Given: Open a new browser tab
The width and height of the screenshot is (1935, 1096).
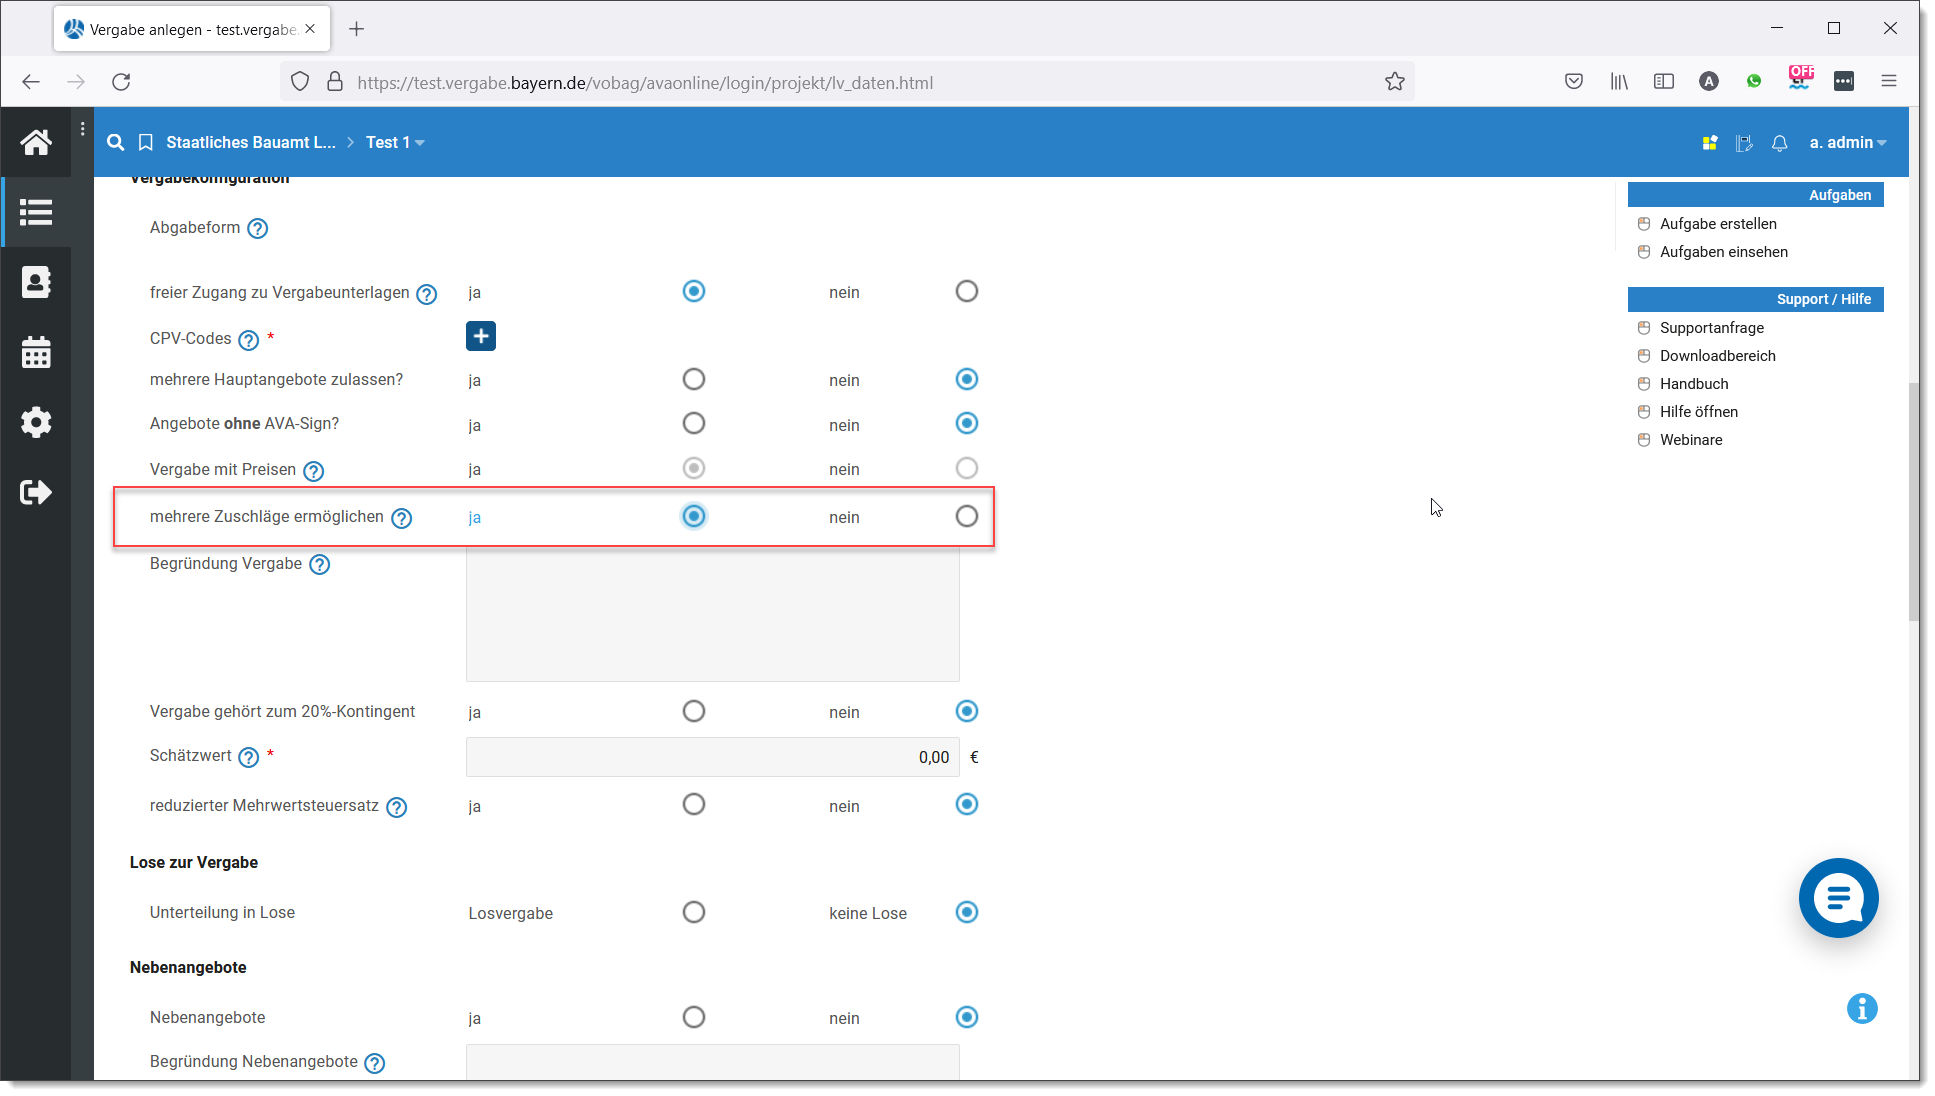Looking at the screenshot, I should point(357,29).
